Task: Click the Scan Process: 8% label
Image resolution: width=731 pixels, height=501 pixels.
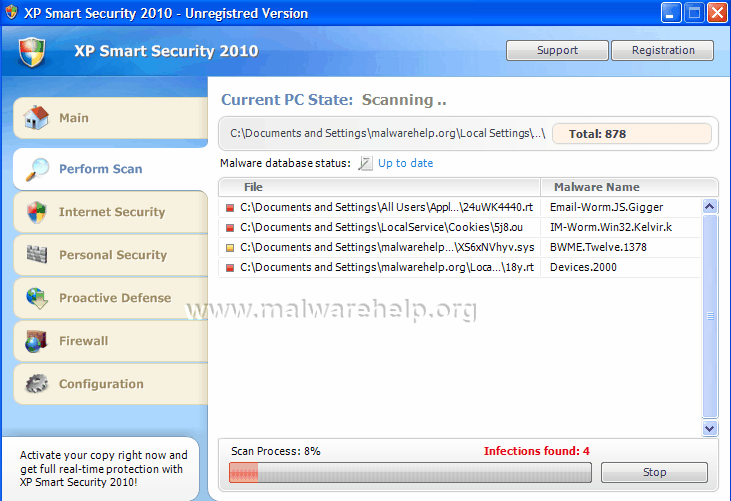Action: 276,451
